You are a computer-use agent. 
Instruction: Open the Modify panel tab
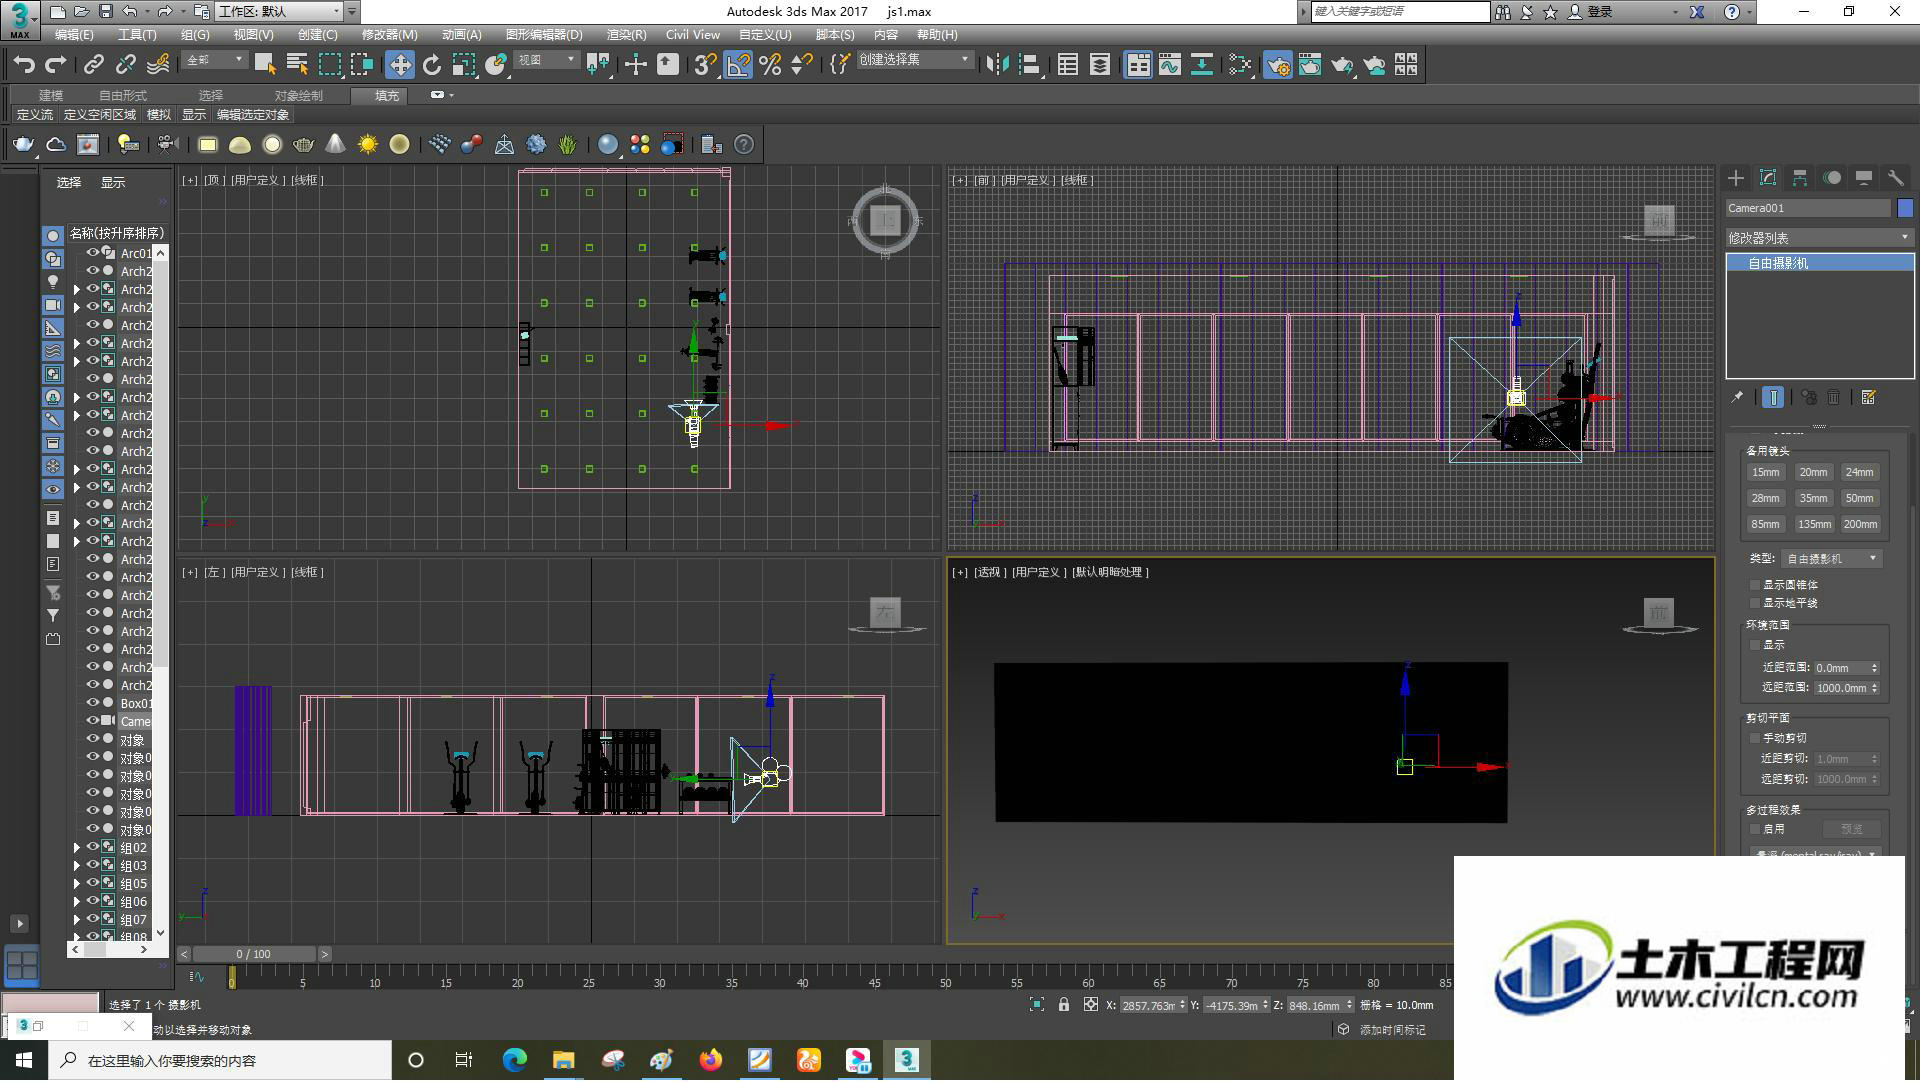[1768, 178]
